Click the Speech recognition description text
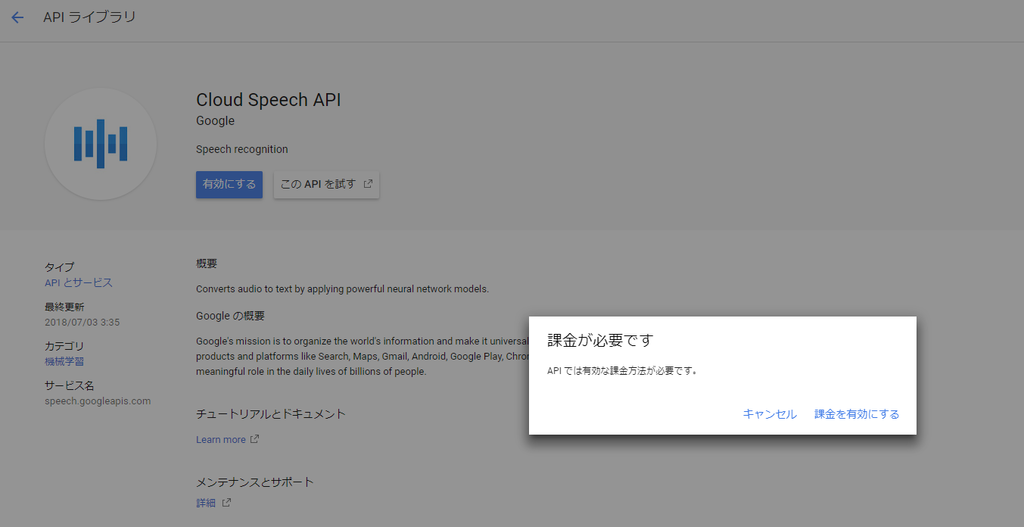Screen dimensions: 1024x527 242,149
